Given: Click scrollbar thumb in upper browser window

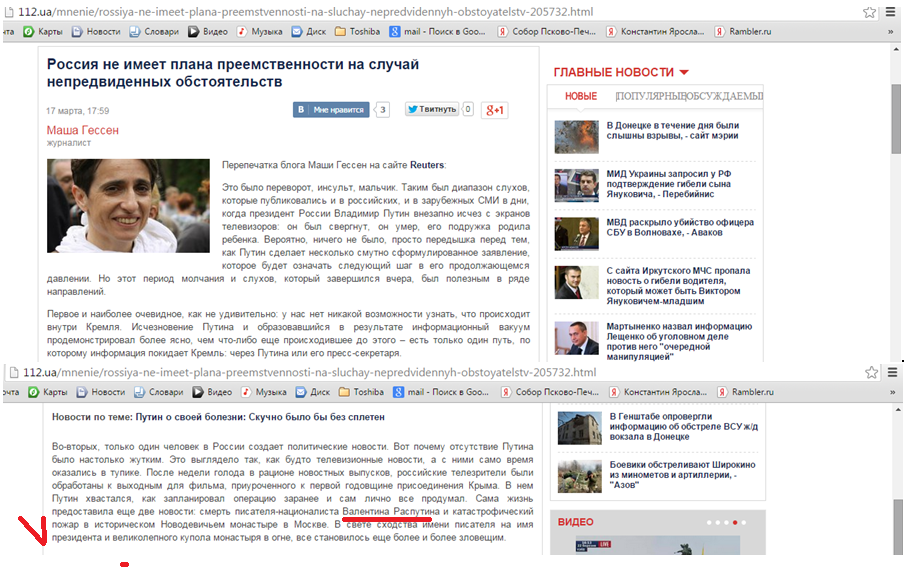Looking at the screenshot, I should (x=896, y=119).
